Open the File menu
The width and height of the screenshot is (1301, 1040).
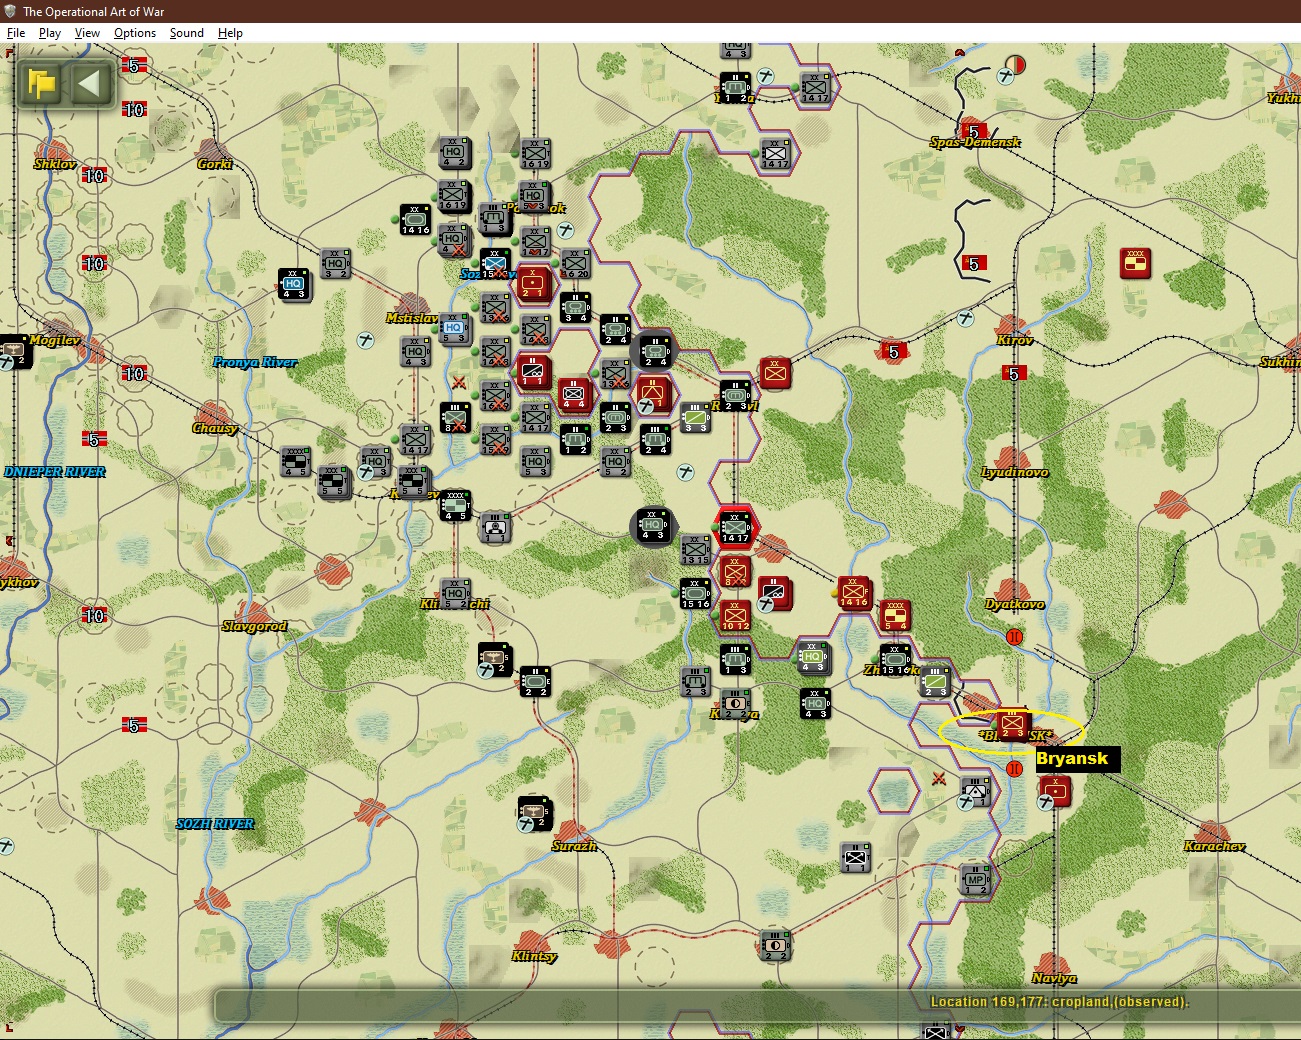click(16, 33)
